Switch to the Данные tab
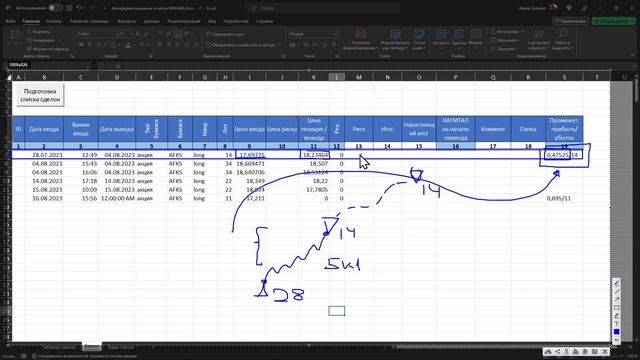Screen dimensions: 640x360 151,21
